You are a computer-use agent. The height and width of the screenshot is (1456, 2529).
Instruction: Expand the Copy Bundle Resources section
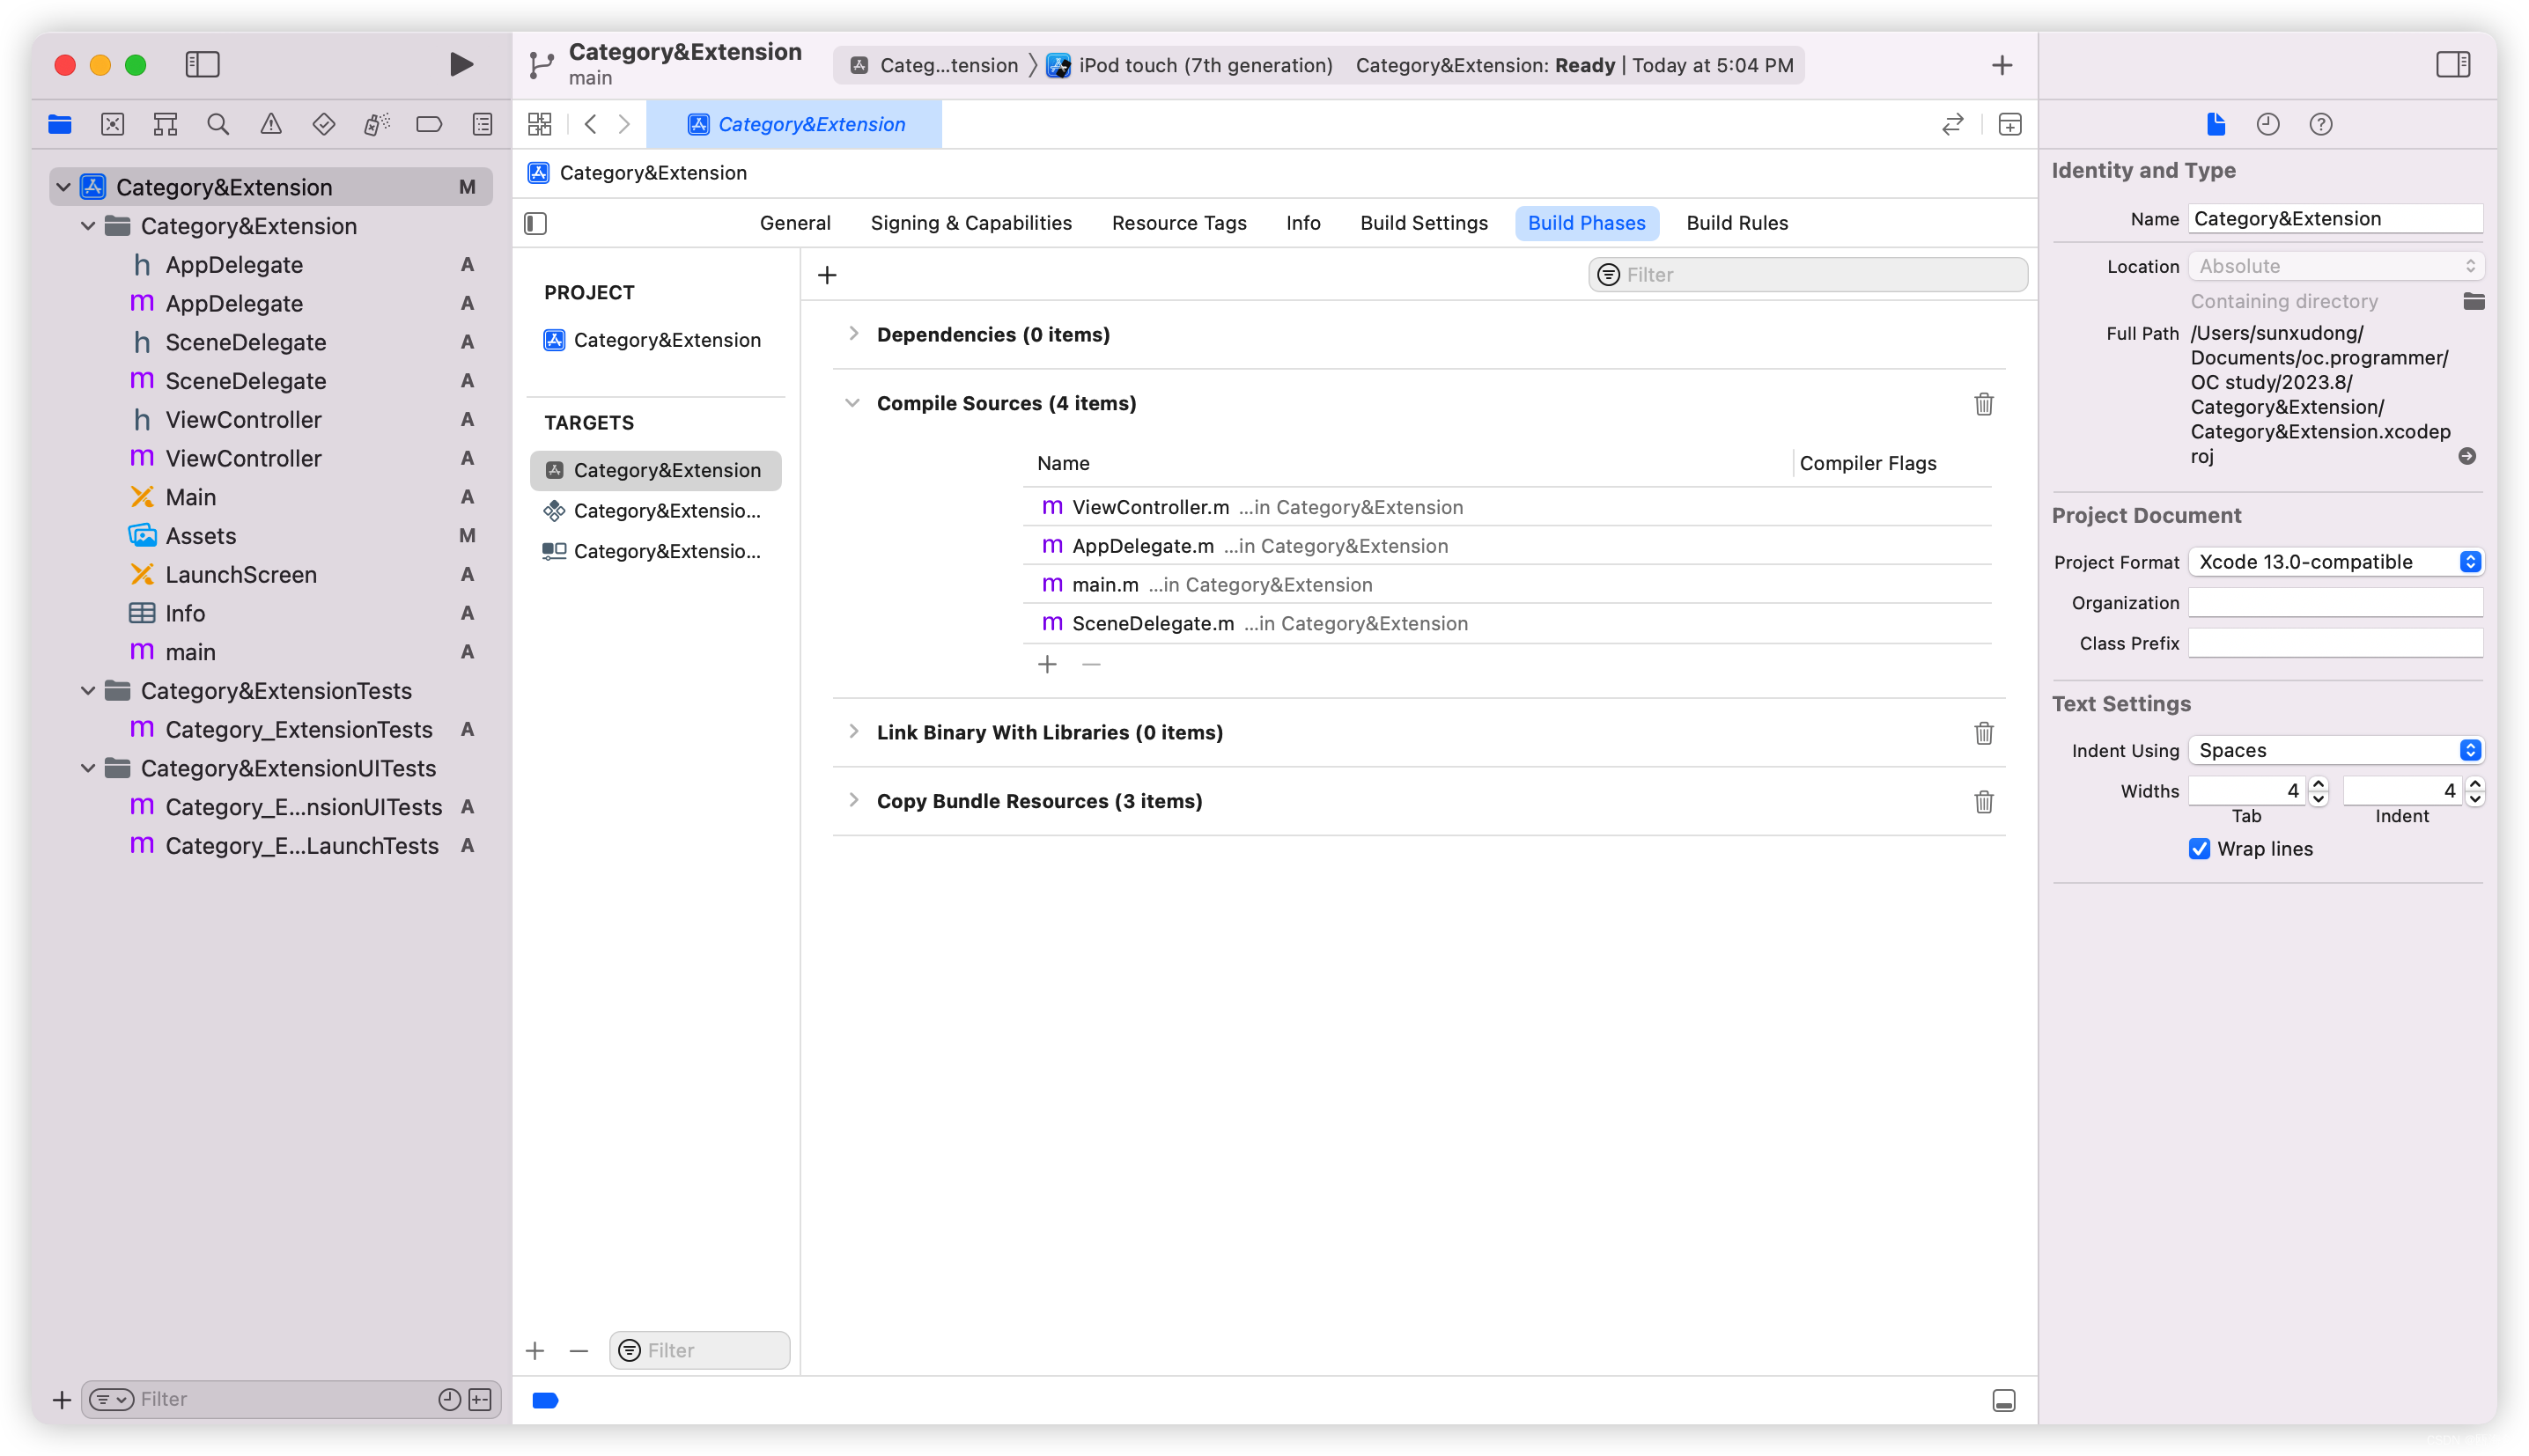[853, 800]
